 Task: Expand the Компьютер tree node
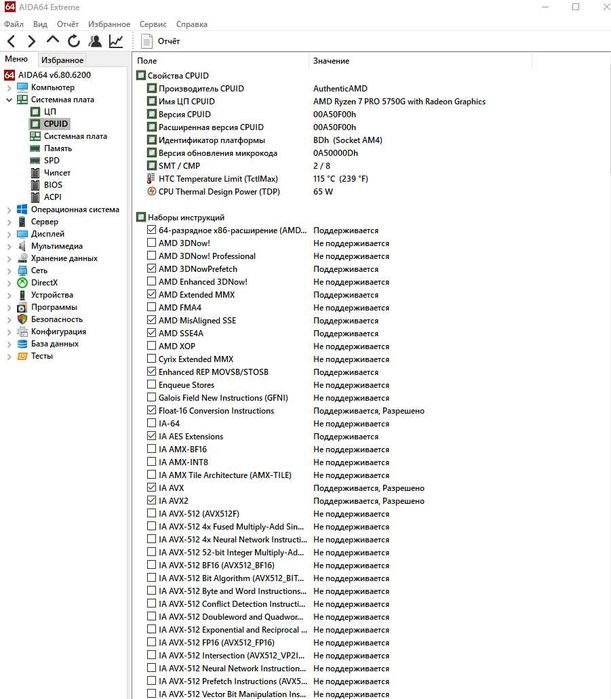[x=9, y=88]
